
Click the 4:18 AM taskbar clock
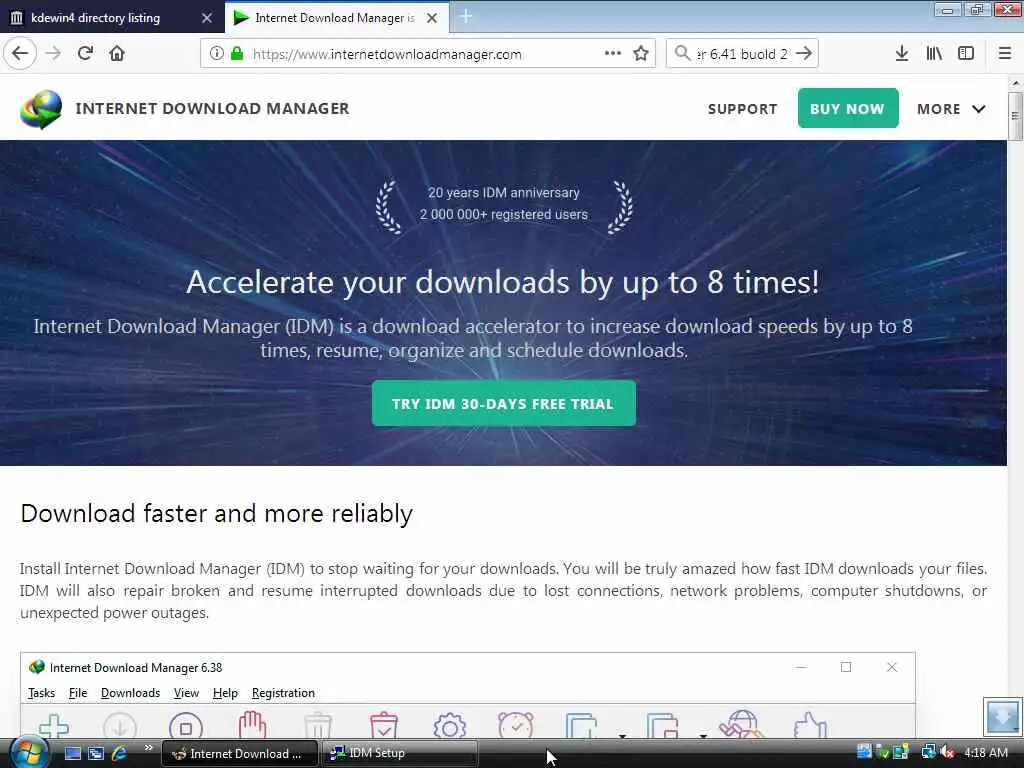click(986, 752)
